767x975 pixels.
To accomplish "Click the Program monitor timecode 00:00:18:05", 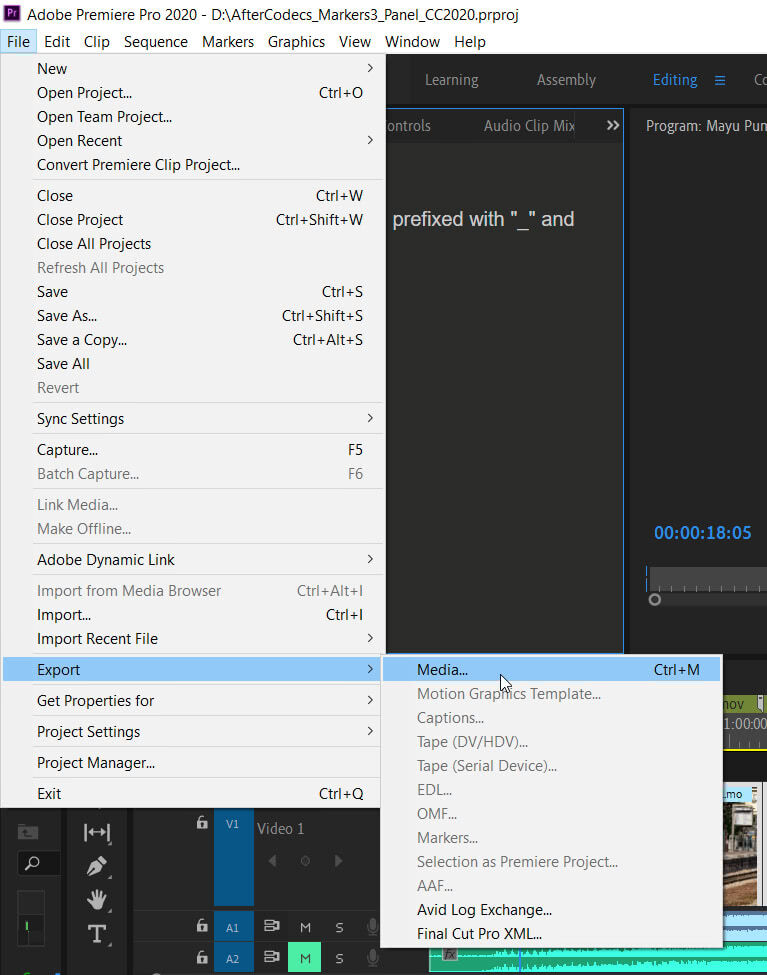I will (x=702, y=533).
